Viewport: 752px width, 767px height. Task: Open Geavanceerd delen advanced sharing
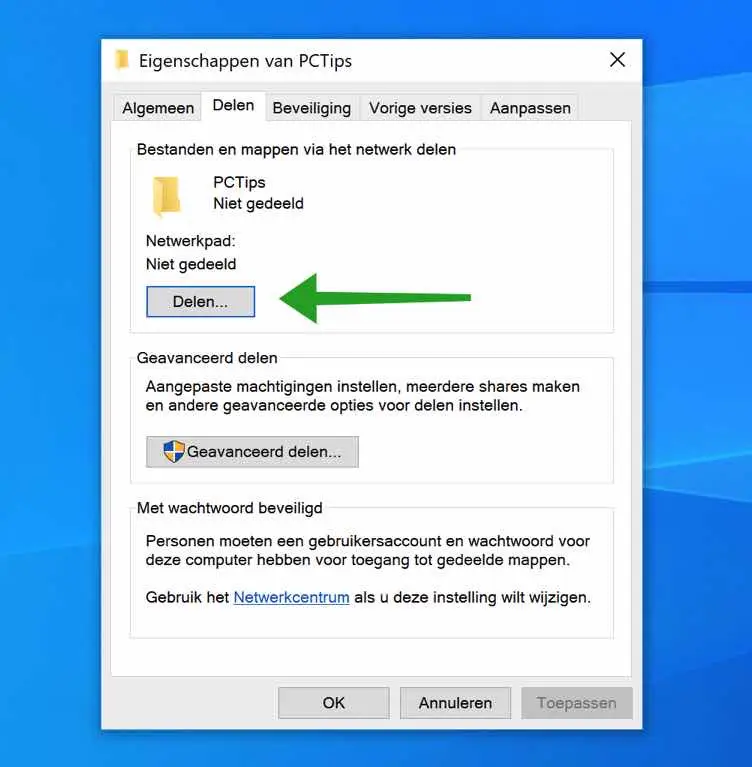click(x=252, y=451)
